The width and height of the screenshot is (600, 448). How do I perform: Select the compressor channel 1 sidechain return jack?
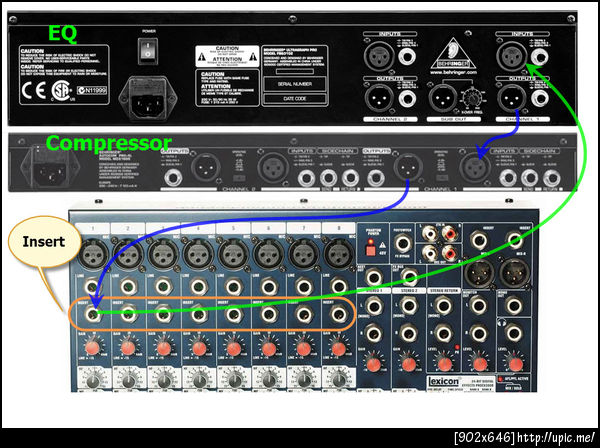(x=551, y=178)
